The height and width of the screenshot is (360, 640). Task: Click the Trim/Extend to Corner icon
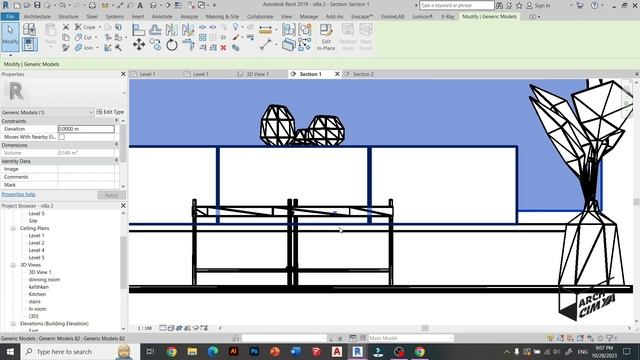(188, 44)
